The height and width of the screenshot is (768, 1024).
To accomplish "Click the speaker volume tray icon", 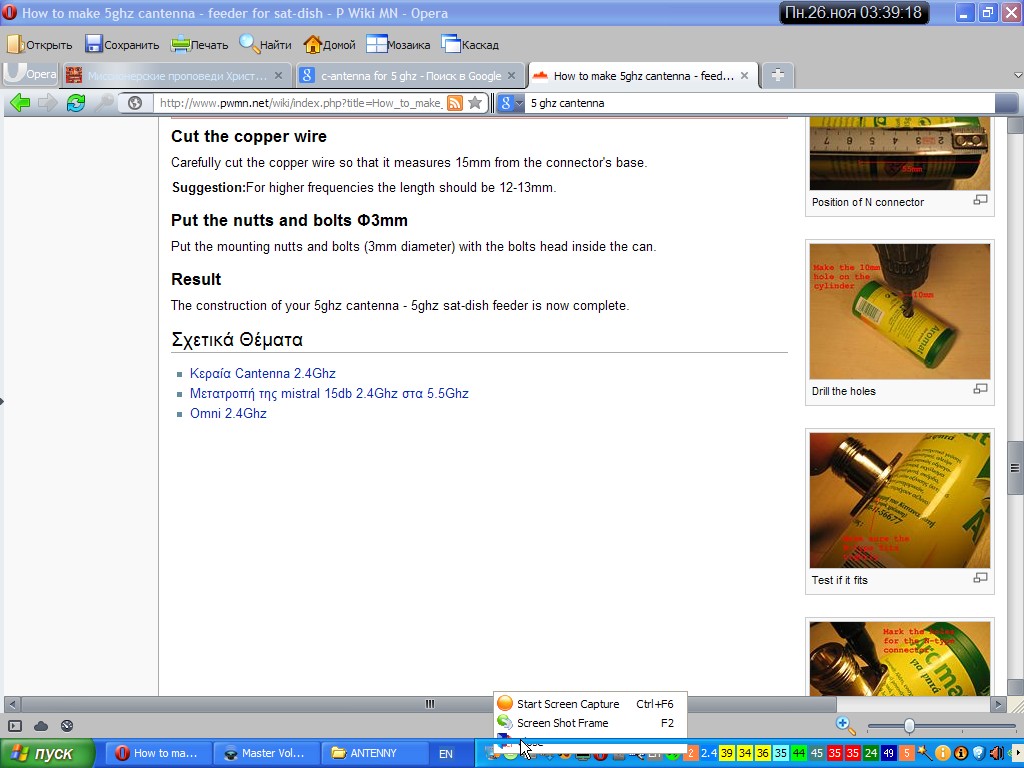I will [997, 754].
